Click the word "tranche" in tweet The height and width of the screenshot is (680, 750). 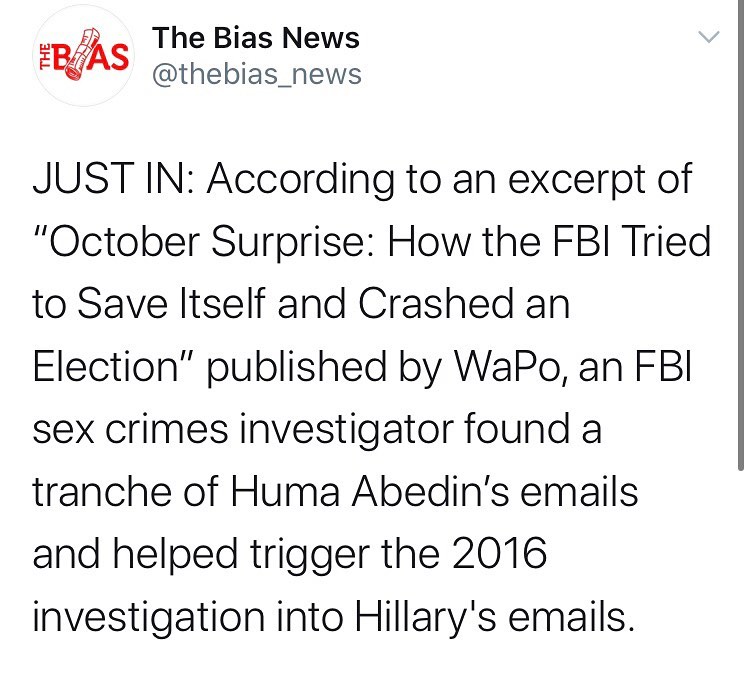[x=102, y=492]
